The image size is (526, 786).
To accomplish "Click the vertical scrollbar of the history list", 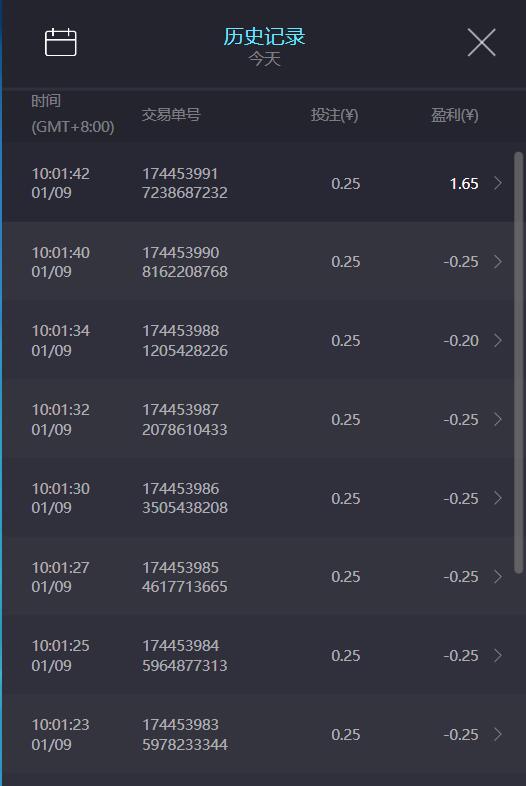I will pos(518,362).
